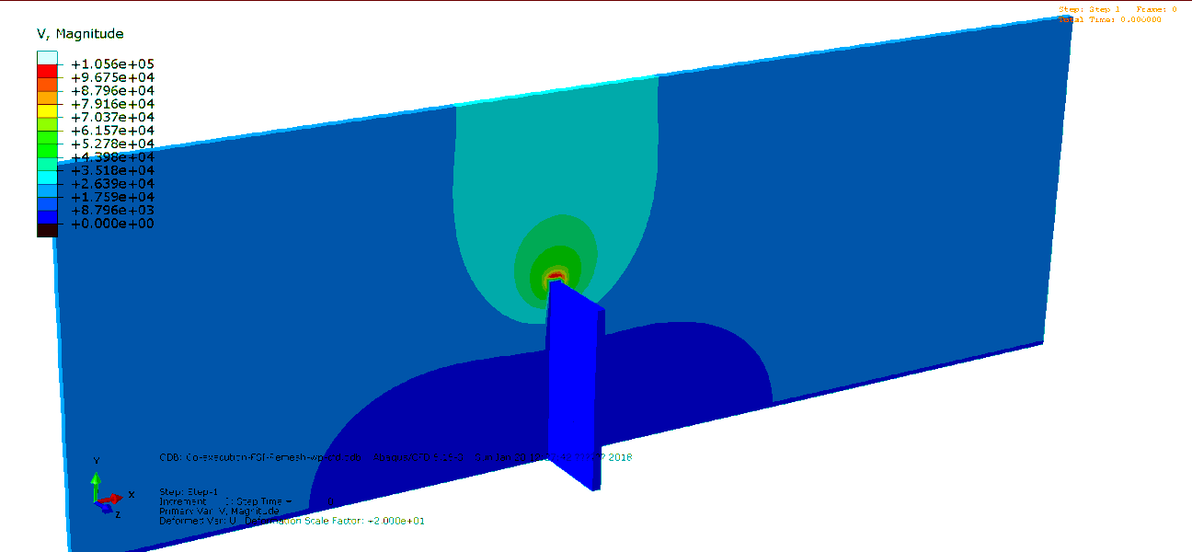Pick the red peak-velocity spot at plate tip

tap(555, 275)
